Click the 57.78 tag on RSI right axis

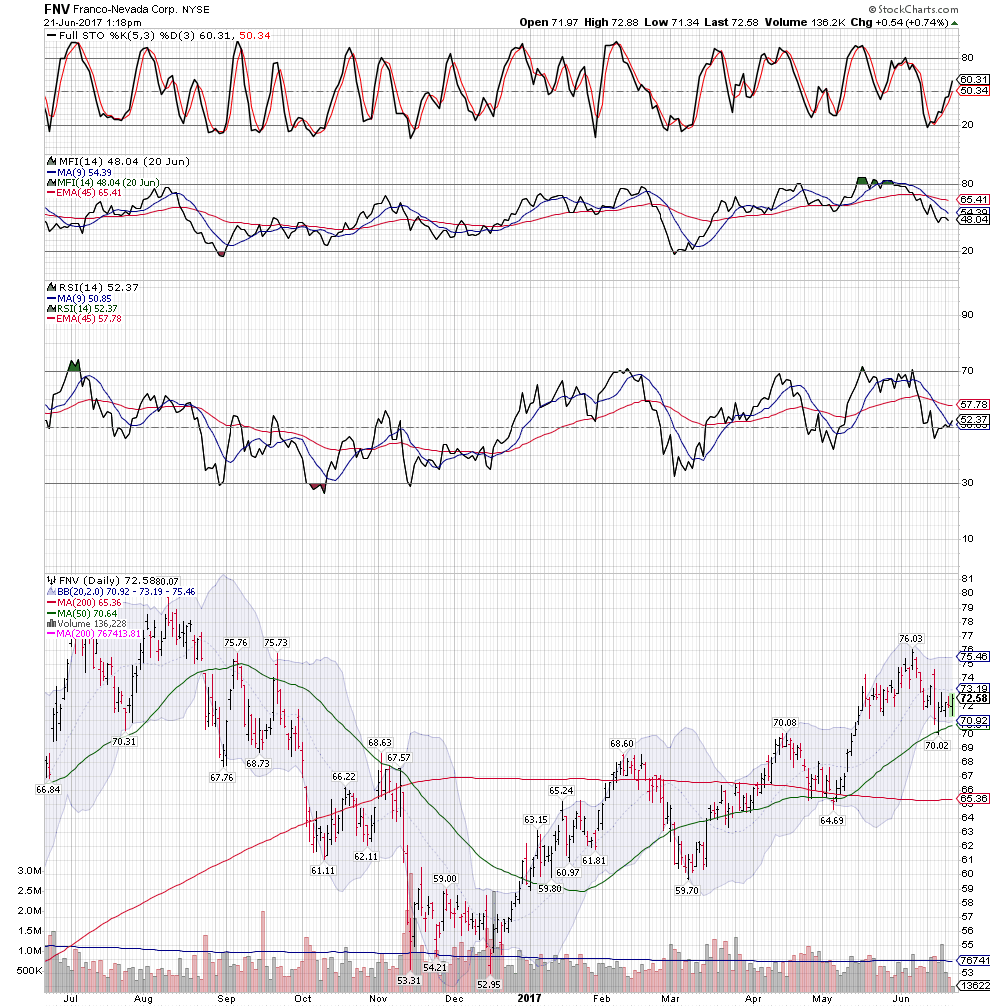[x=974, y=405]
